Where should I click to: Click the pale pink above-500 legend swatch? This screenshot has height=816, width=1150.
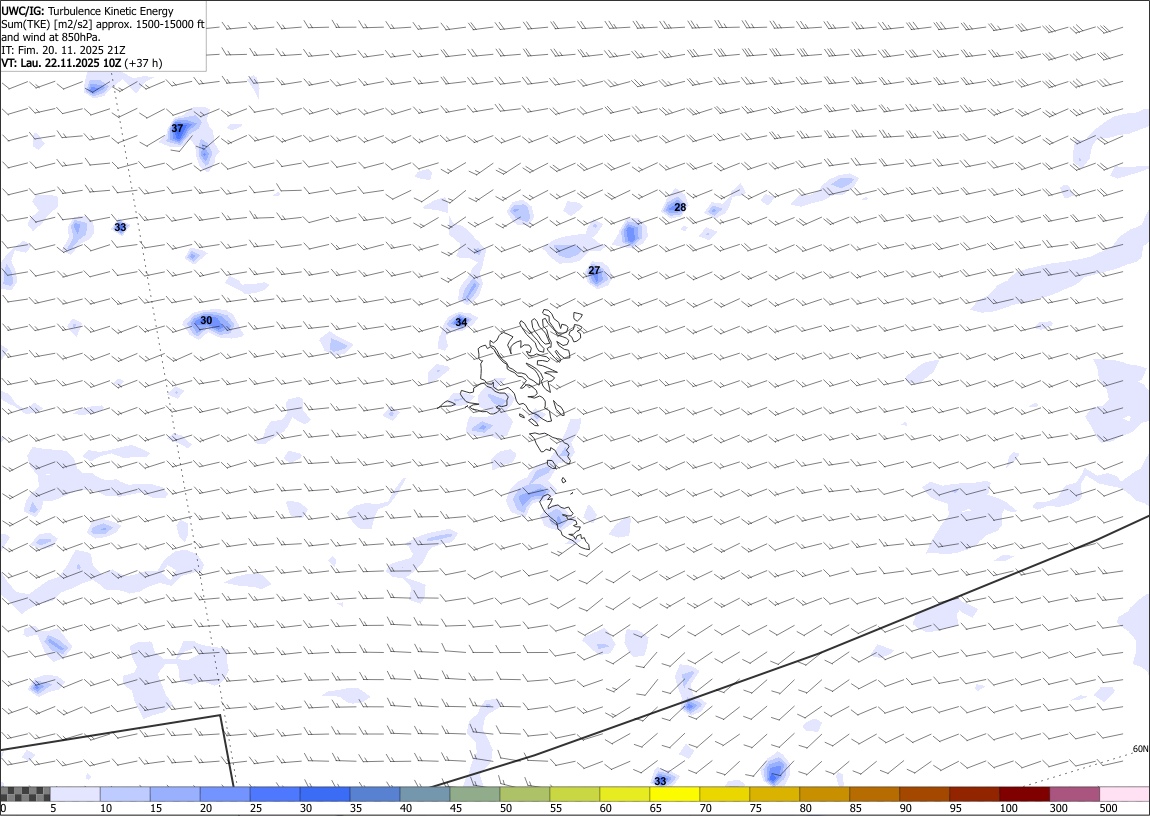click(1124, 794)
